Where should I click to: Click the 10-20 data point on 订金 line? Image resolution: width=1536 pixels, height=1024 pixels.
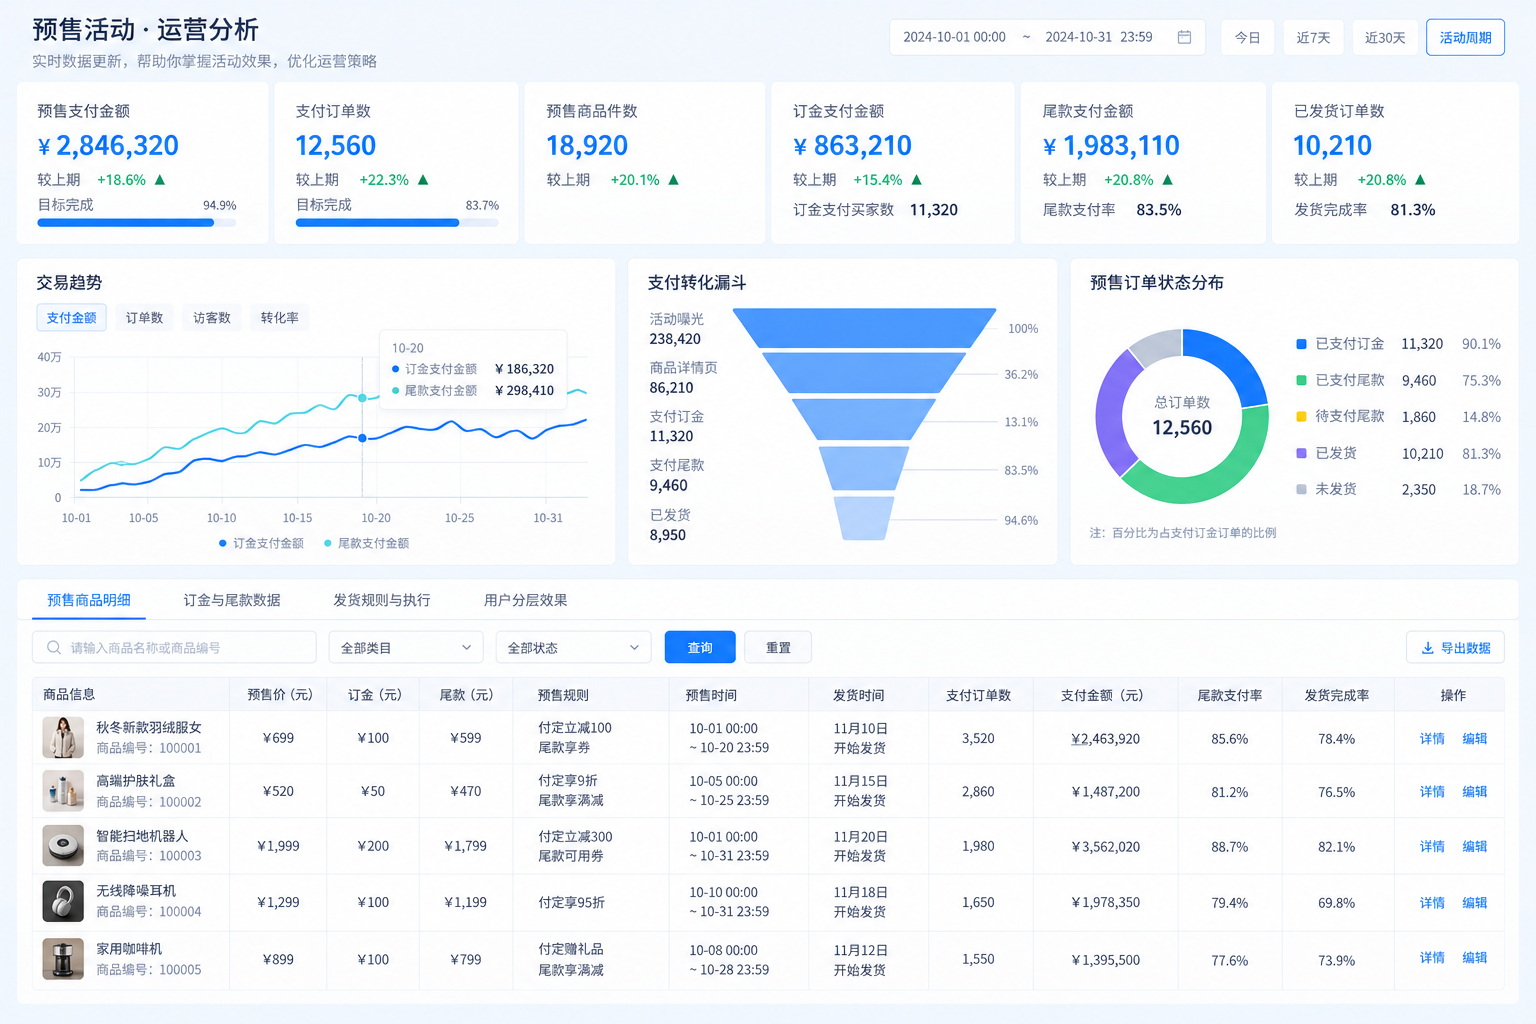click(x=362, y=438)
